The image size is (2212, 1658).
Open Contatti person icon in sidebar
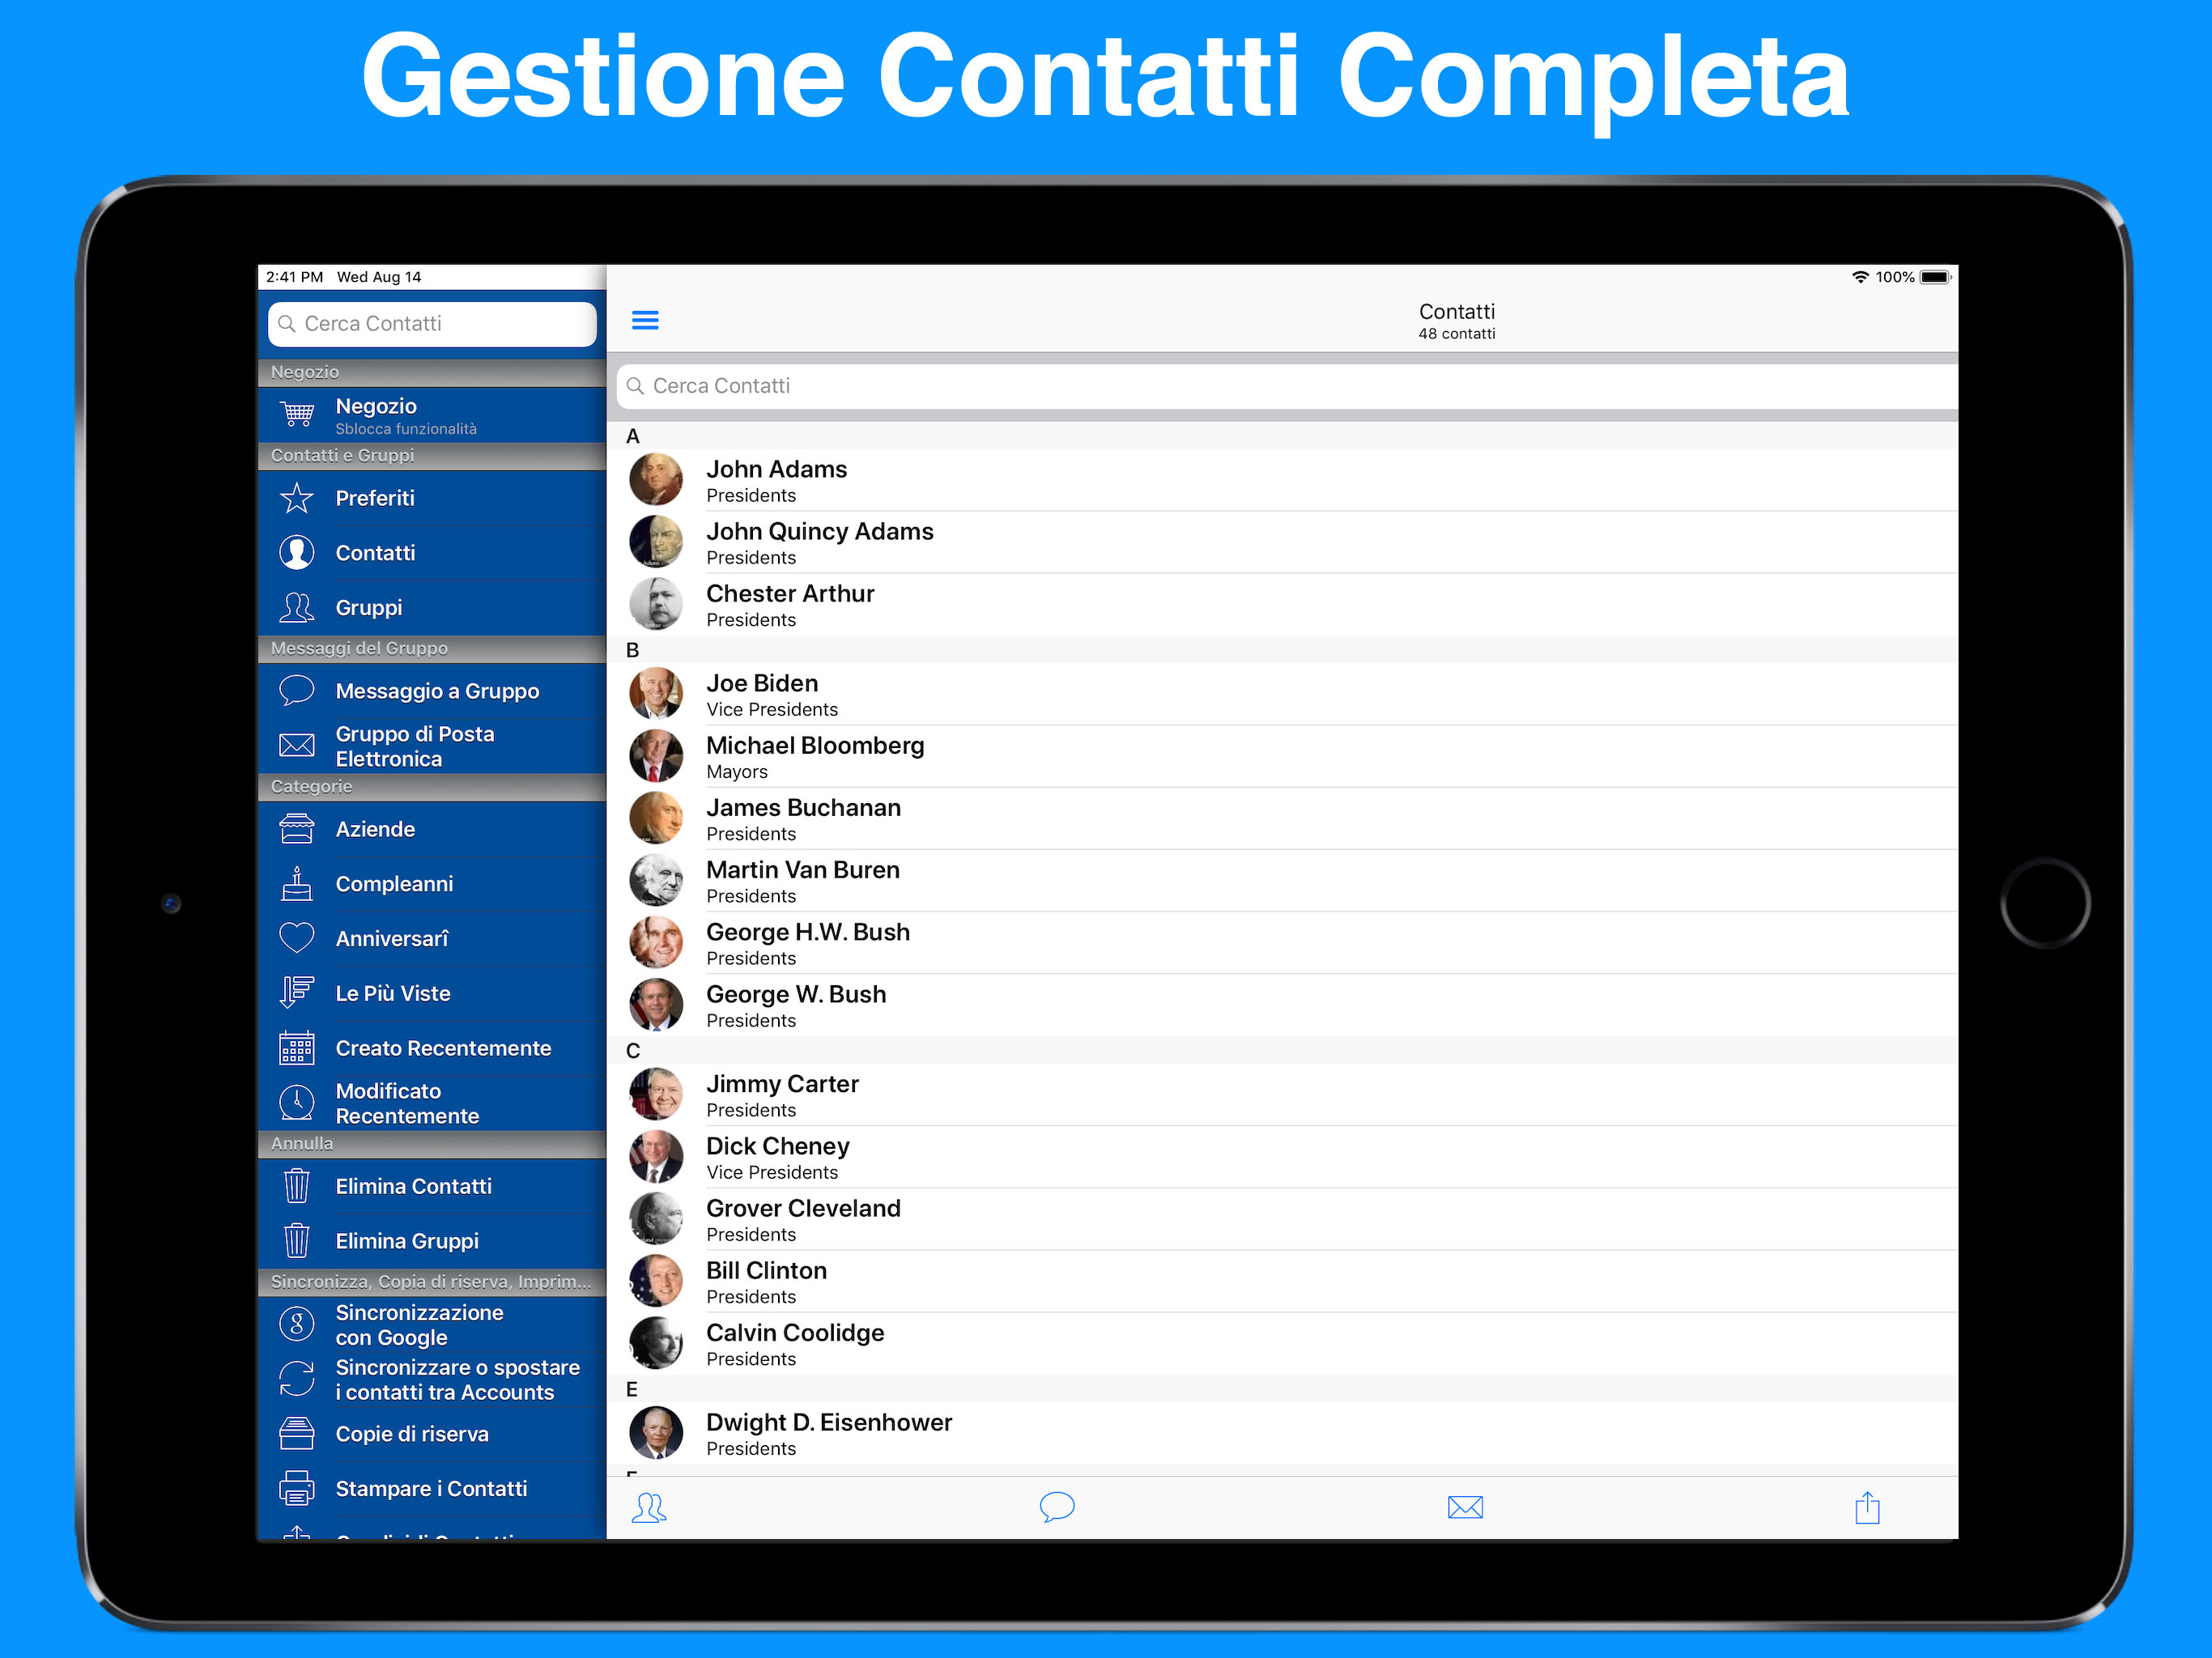(297, 552)
